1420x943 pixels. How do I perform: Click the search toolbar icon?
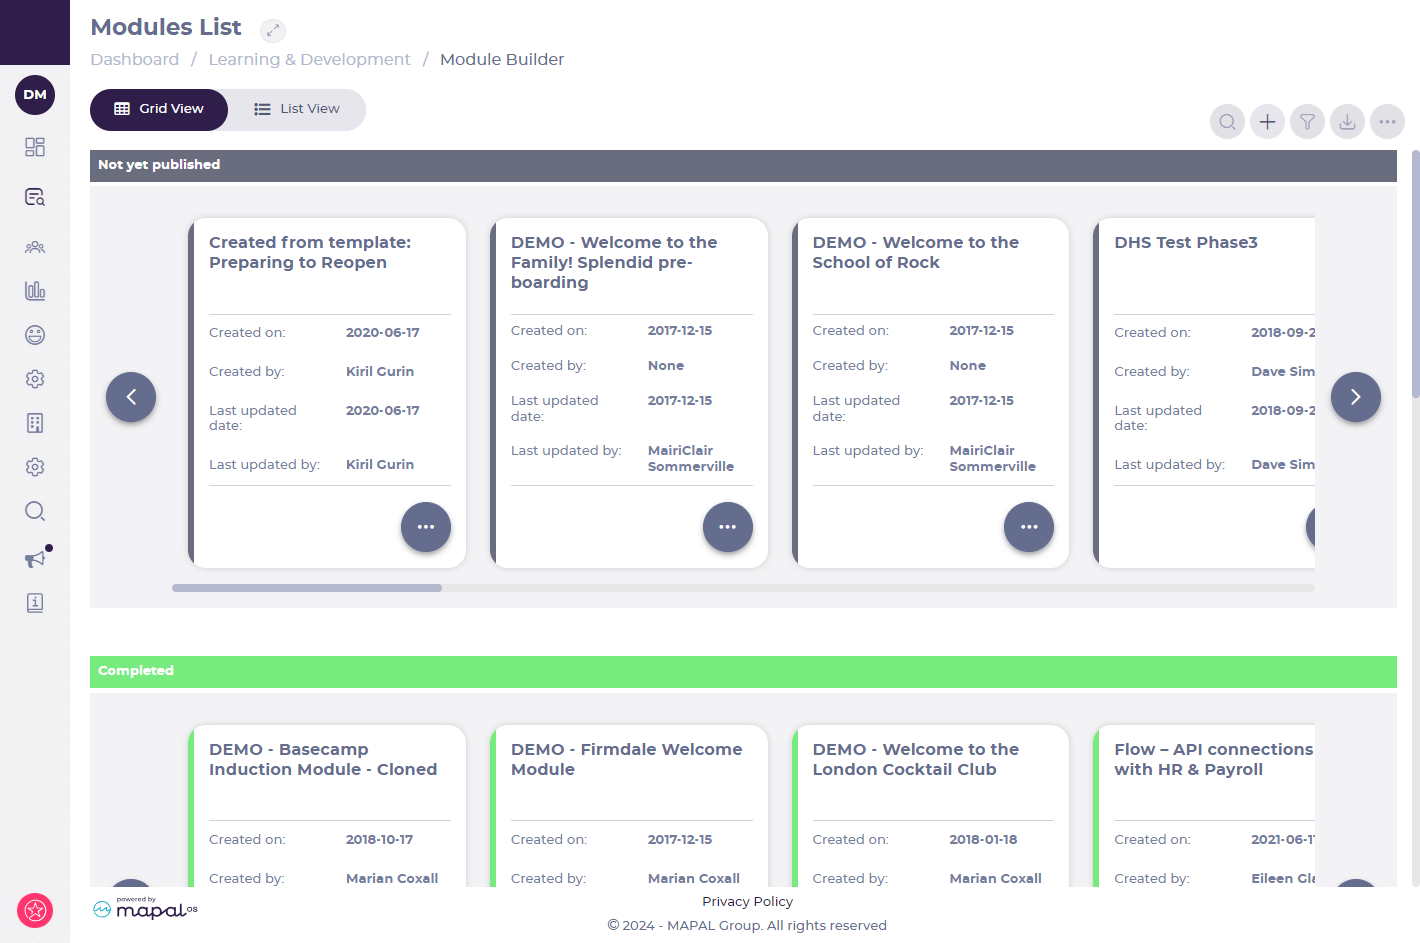(1227, 122)
